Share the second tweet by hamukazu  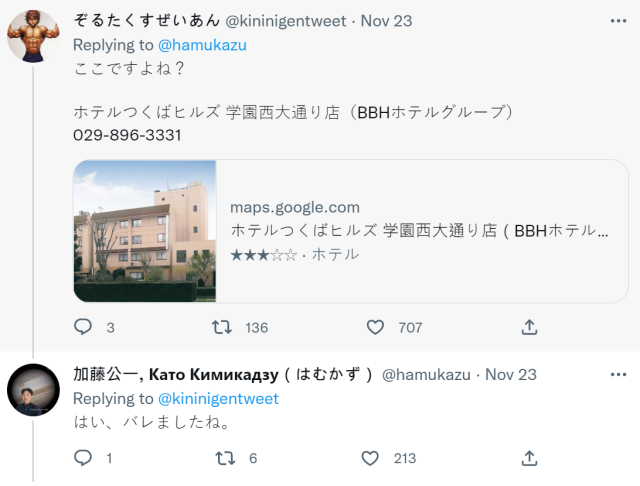pos(530,458)
